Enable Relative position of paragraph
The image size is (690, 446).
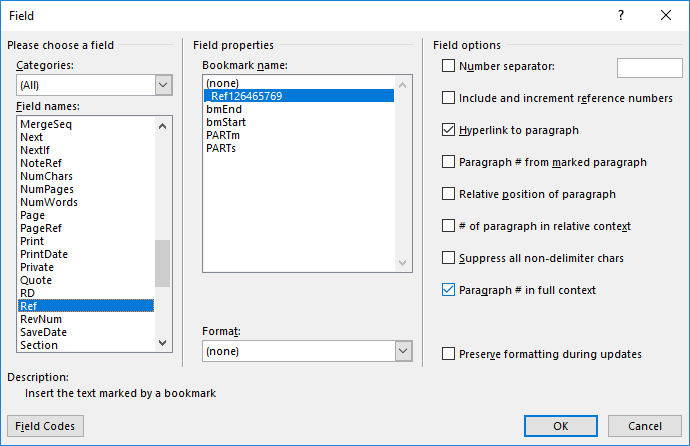pos(448,194)
